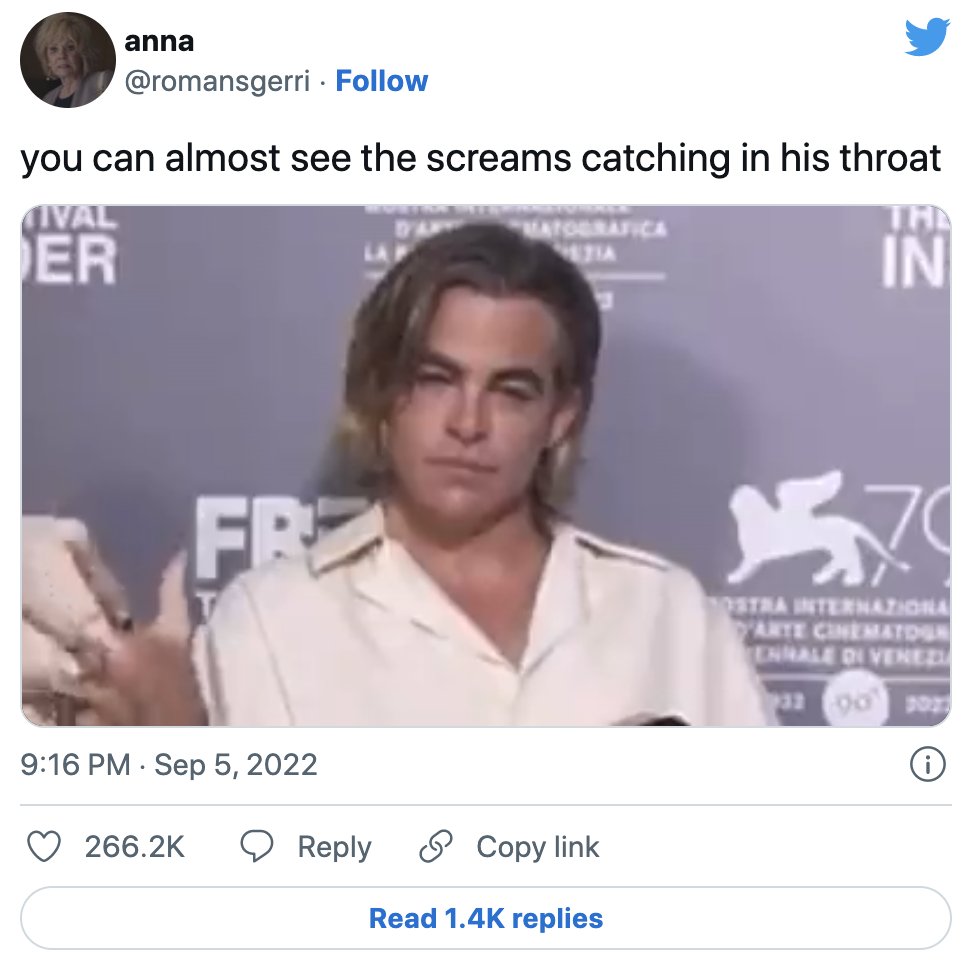Open the tweet via its timestamp link
This screenshot has width=976, height=974.
(170, 764)
